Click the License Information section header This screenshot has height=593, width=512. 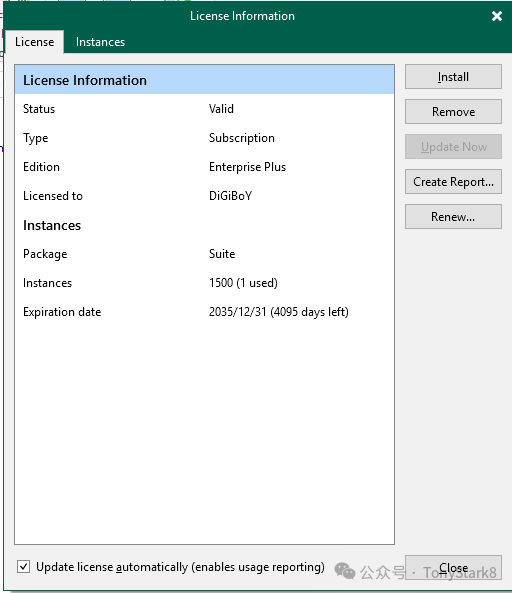(204, 80)
